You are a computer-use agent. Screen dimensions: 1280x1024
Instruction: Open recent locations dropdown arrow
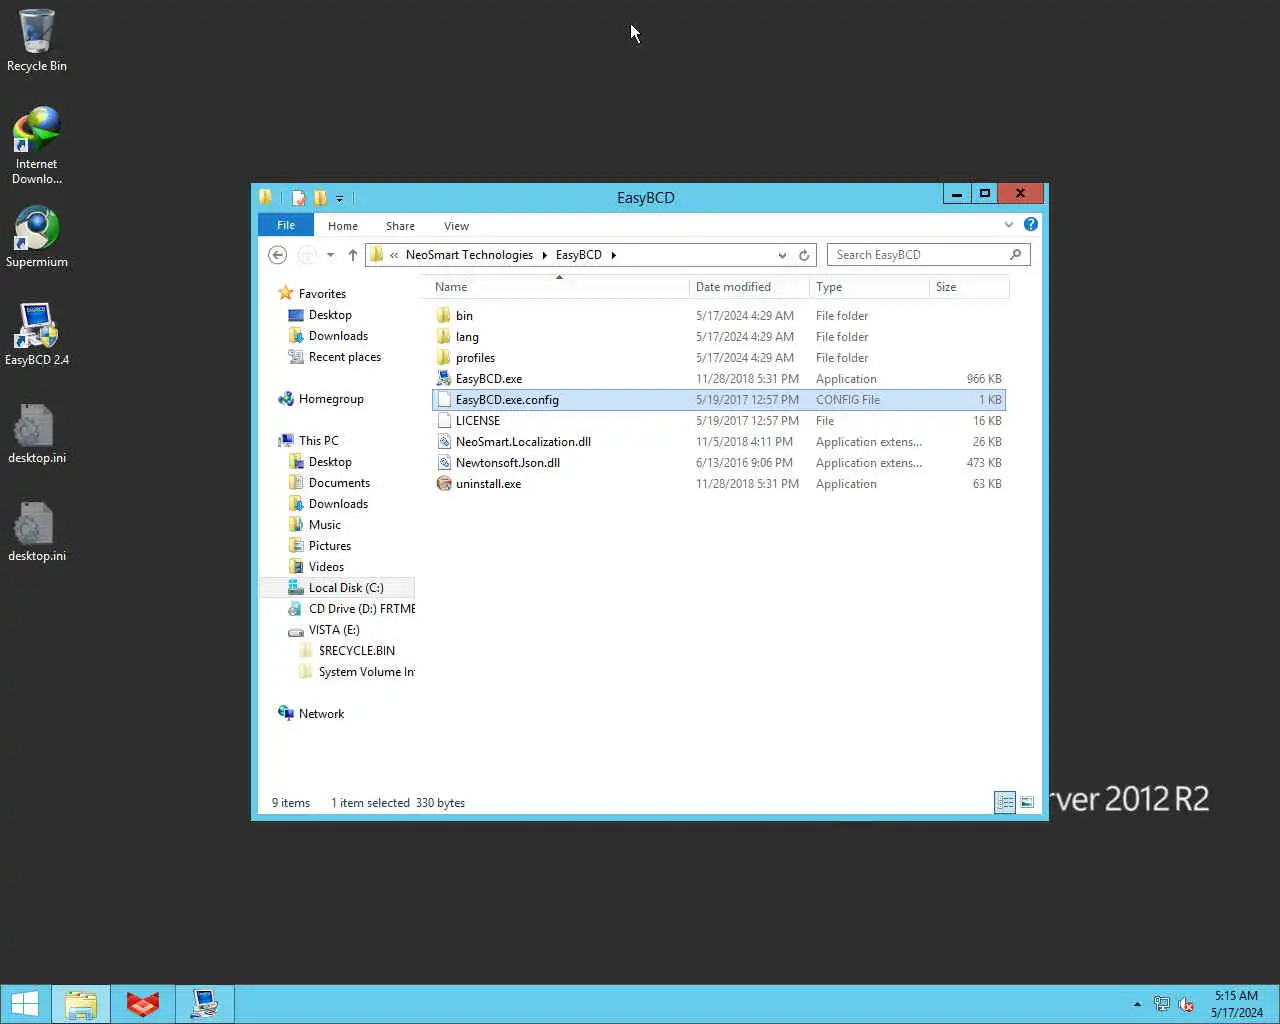pos(330,255)
